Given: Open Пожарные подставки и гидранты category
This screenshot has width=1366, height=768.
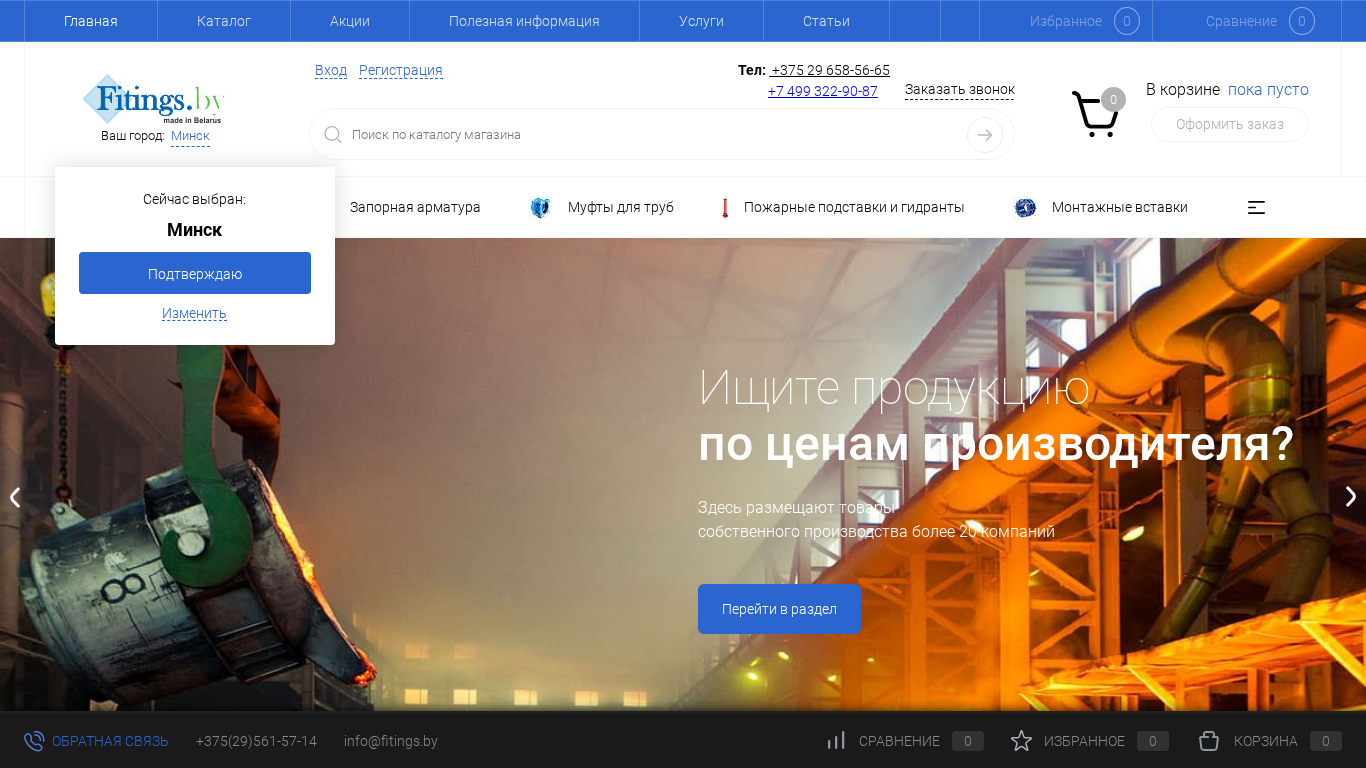Looking at the screenshot, I should click(x=854, y=208).
